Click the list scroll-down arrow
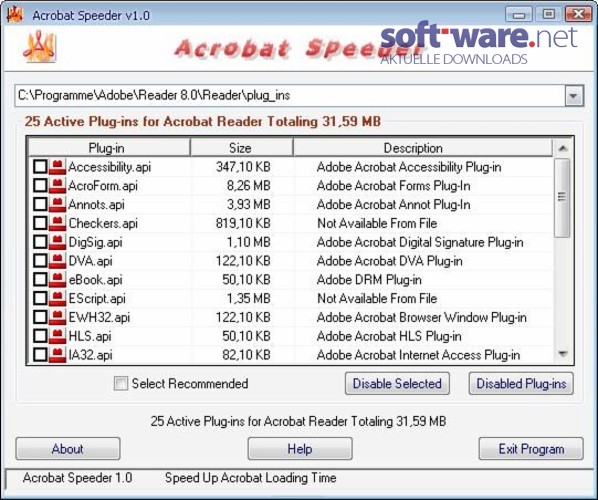Viewport: 598px width, 500px height. 563,354
